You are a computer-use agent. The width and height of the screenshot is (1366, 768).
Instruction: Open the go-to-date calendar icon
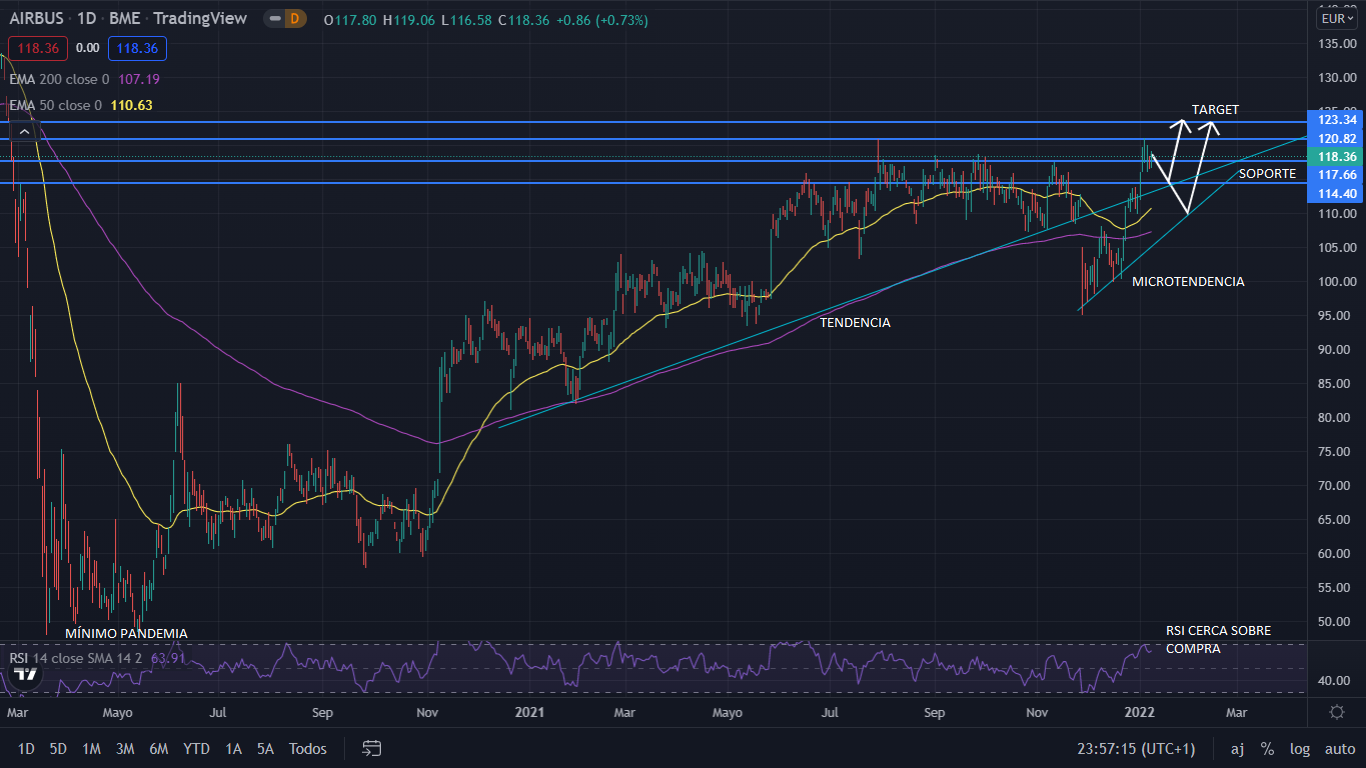(x=372, y=748)
